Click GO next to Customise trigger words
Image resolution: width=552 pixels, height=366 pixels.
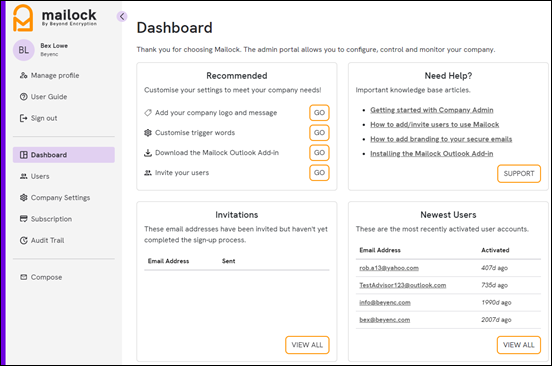[x=319, y=133]
